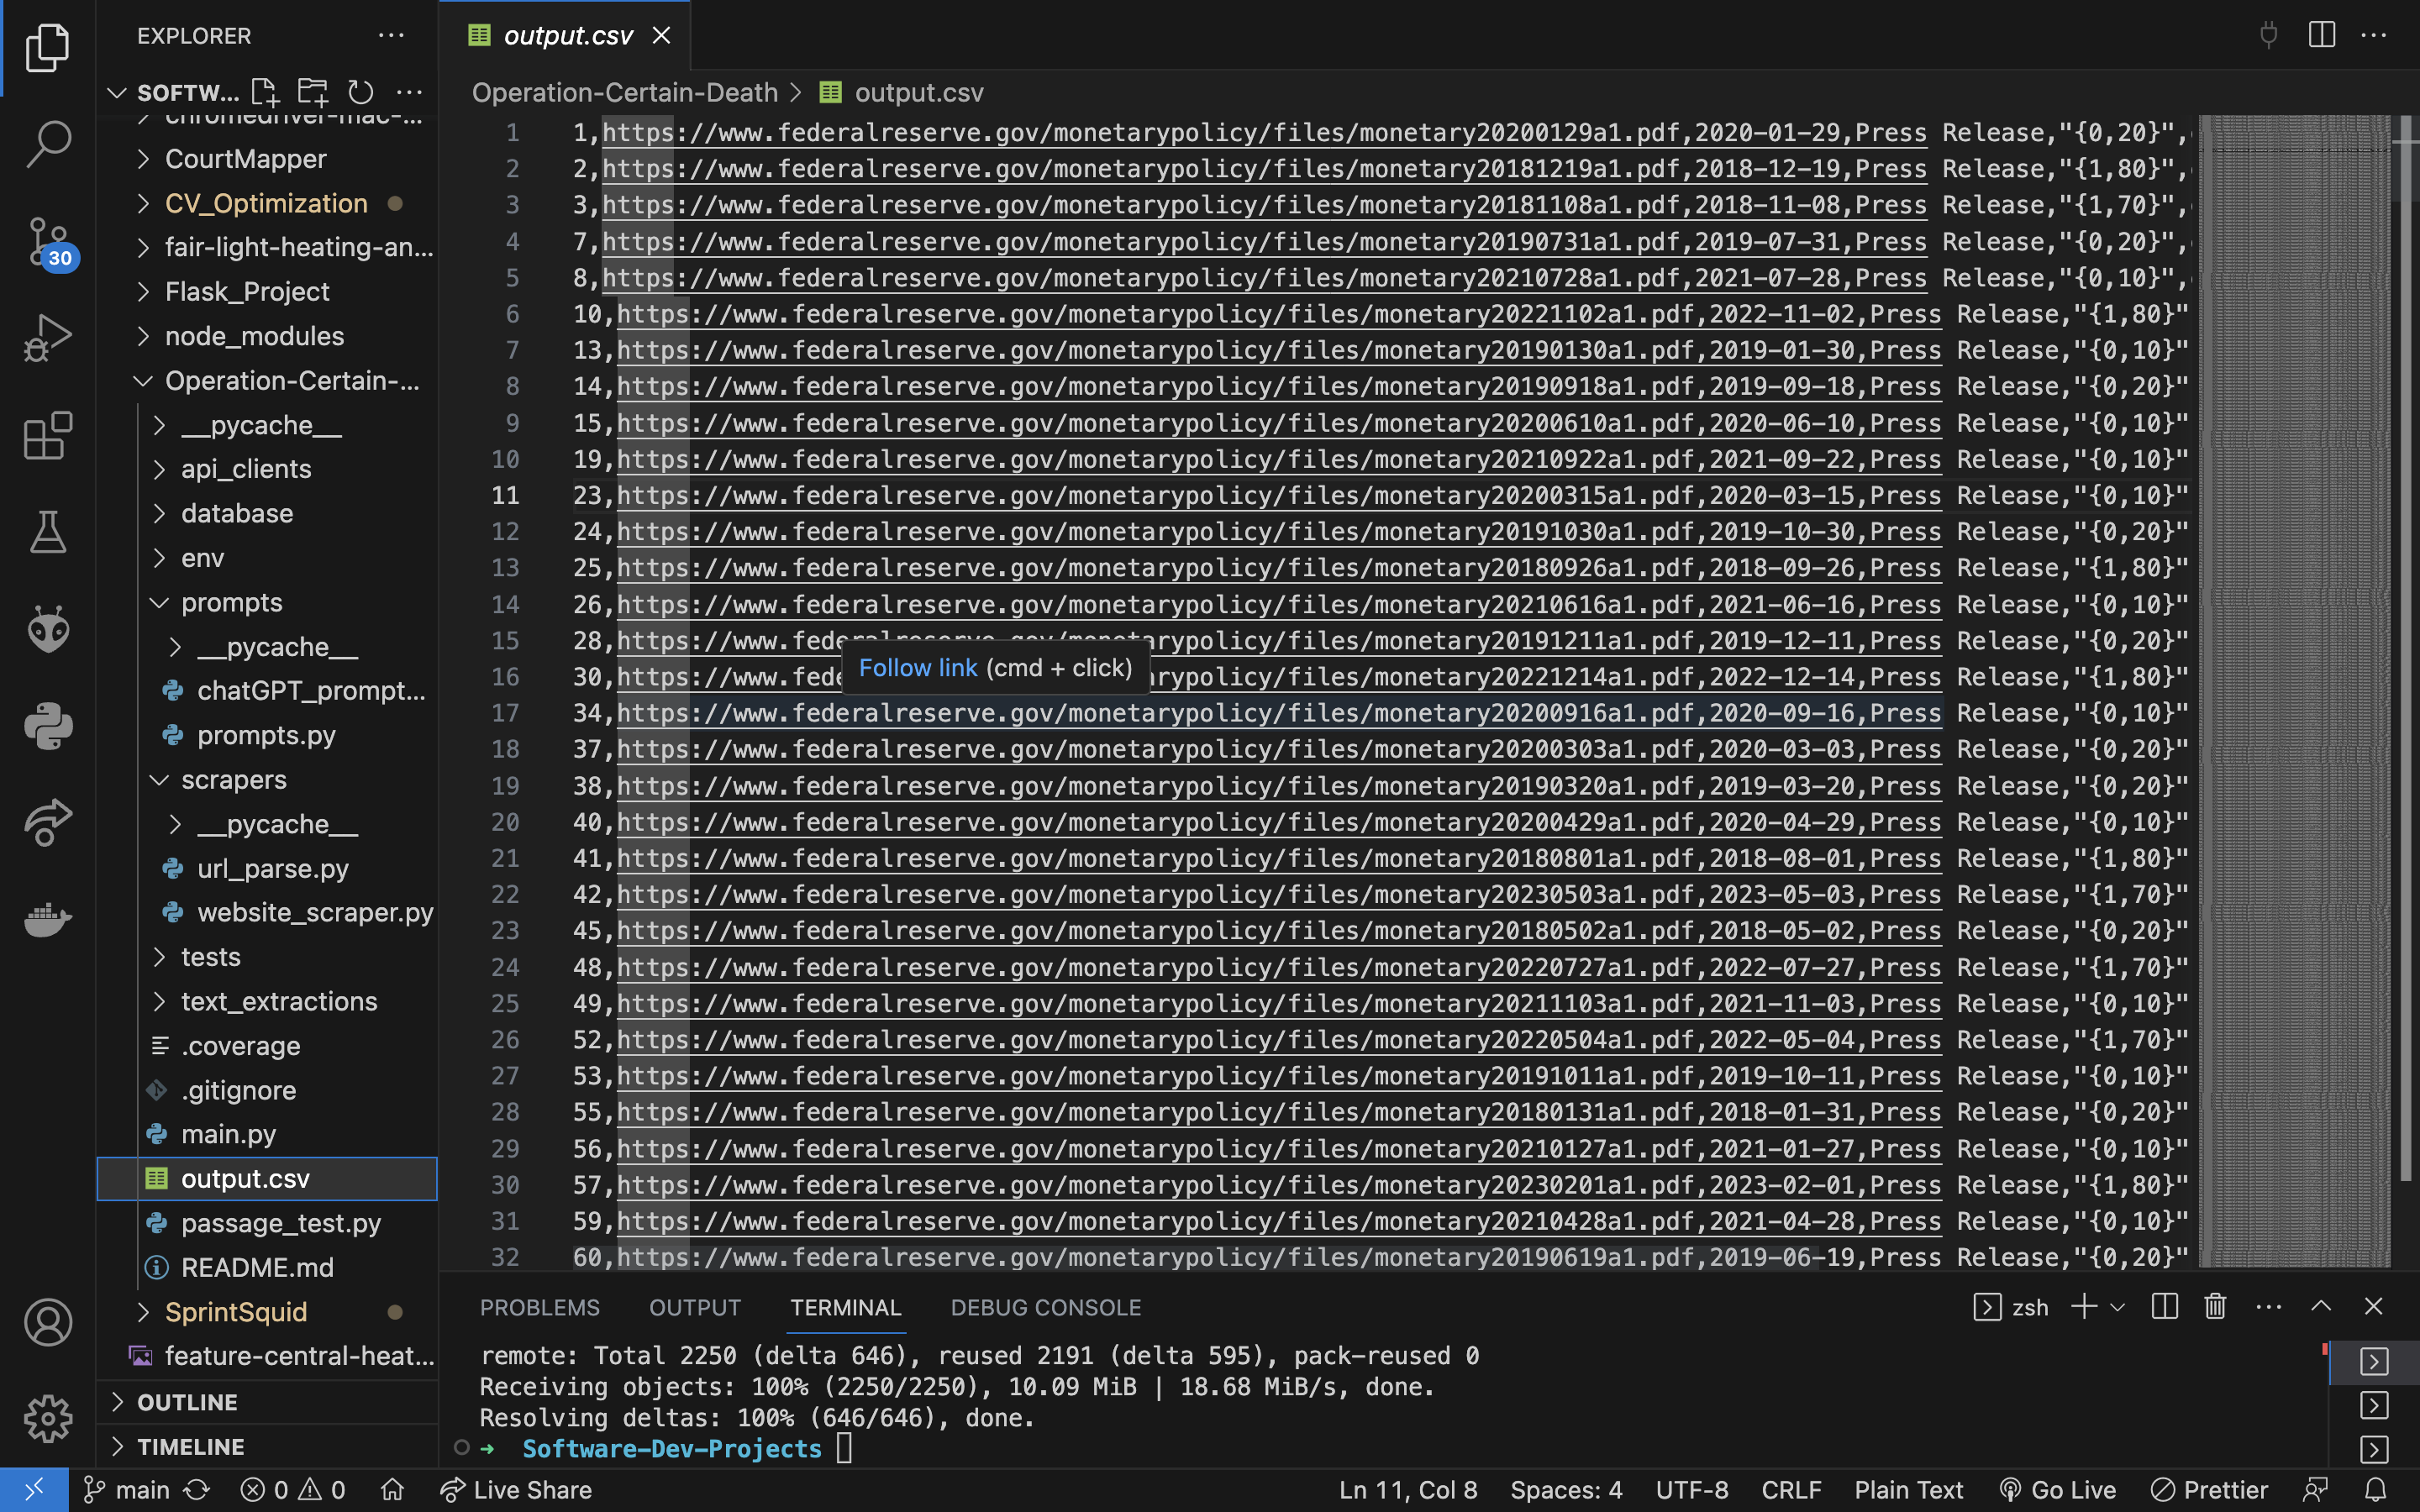The width and height of the screenshot is (2420, 1512).
Task: Open the Testing beaker view
Action: click(x=47, y=531)
